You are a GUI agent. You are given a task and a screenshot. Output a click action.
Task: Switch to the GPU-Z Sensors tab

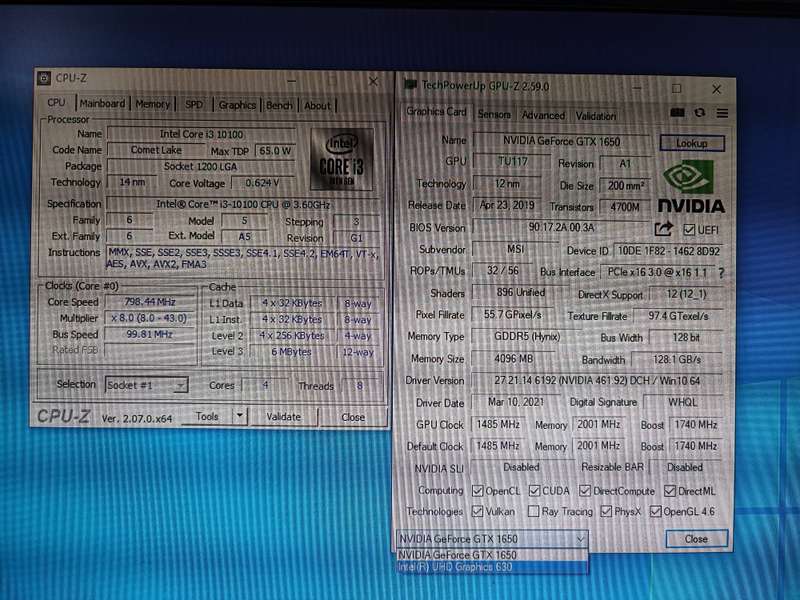pyautogui.click(x=494, y=114)
